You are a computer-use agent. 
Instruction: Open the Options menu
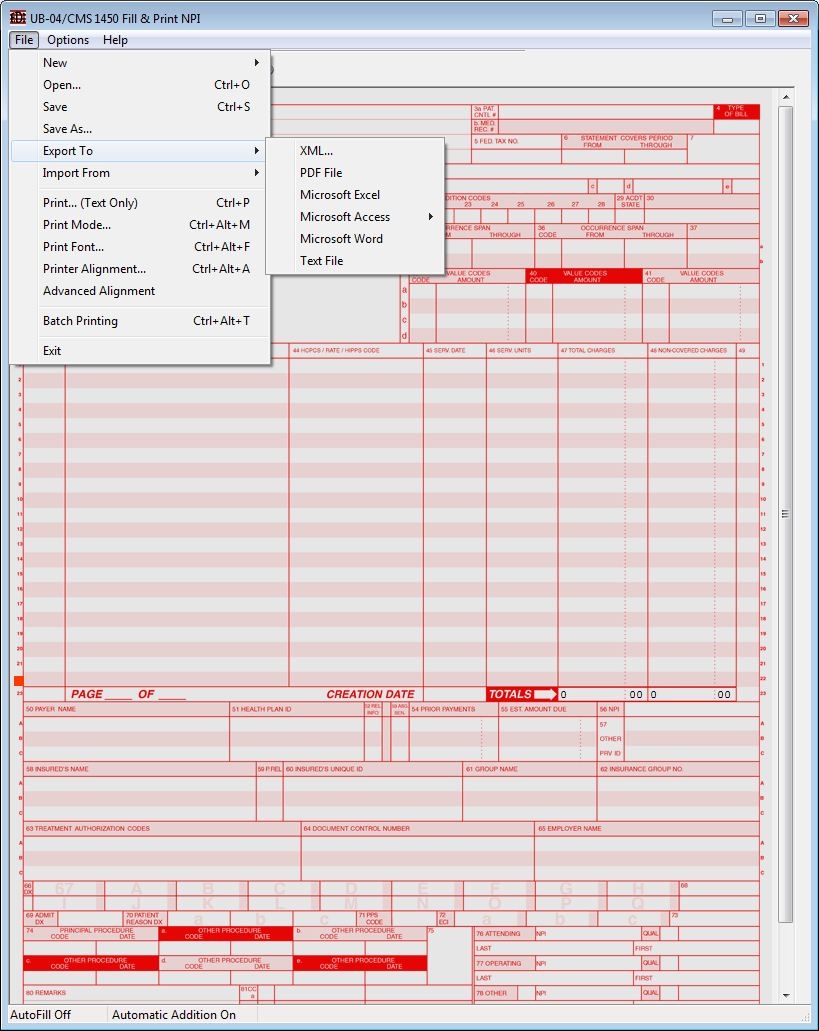pos(68,40)
